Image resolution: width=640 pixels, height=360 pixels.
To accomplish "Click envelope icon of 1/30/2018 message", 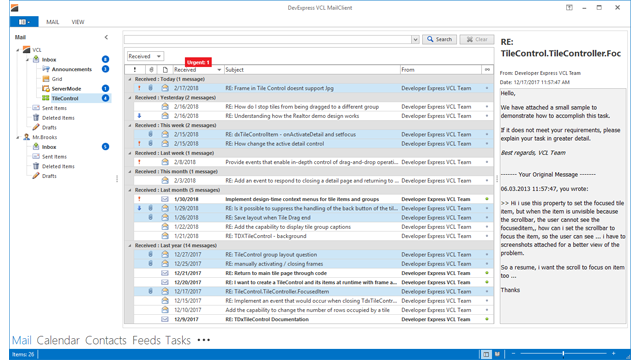I will click(x=164, y=199).
